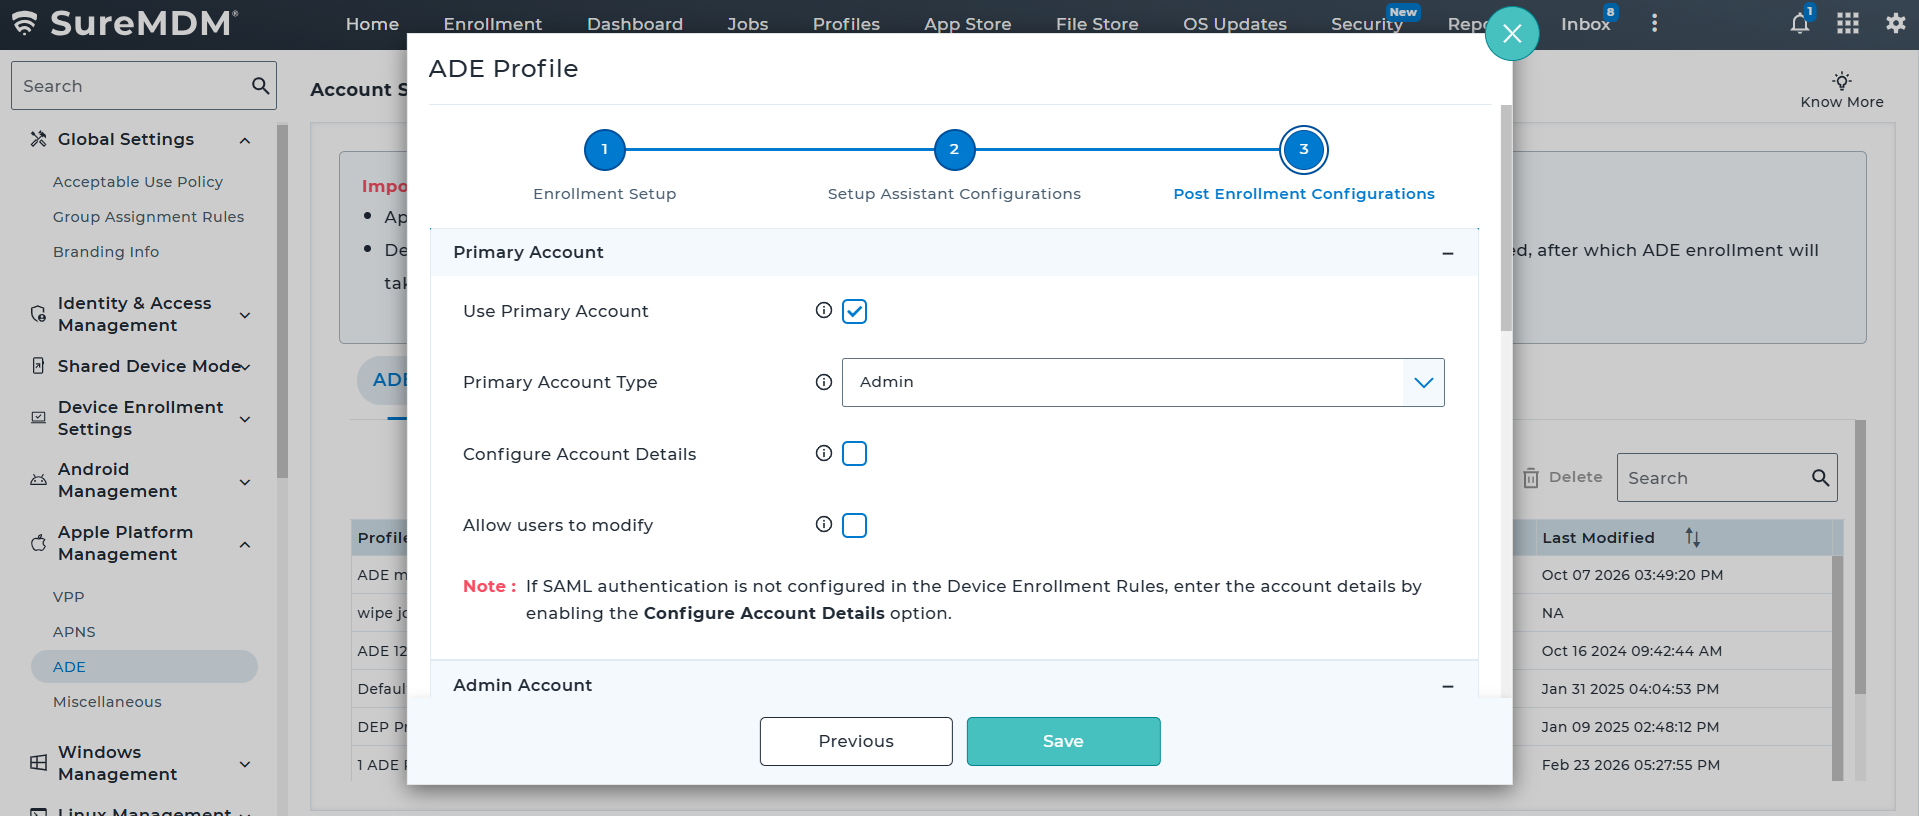Click the info icon beside Allow users to modify
The image size is (1919, 816).
click(x=824, y=525)
